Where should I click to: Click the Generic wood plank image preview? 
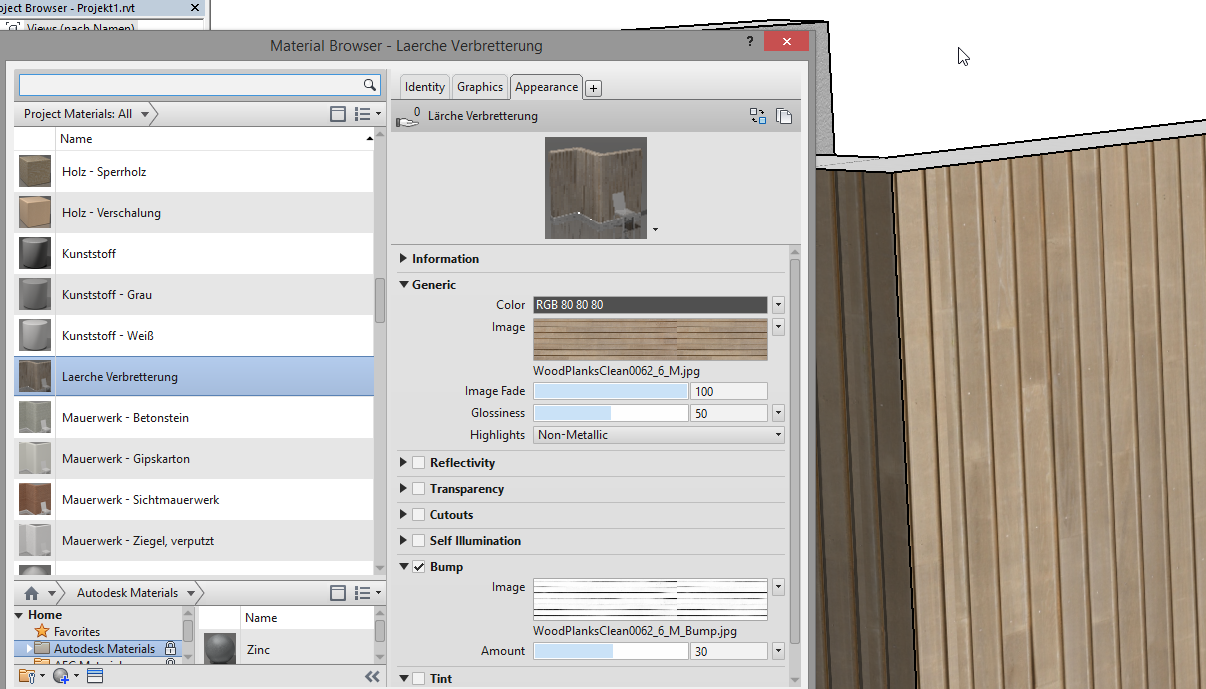click(650, 340)
